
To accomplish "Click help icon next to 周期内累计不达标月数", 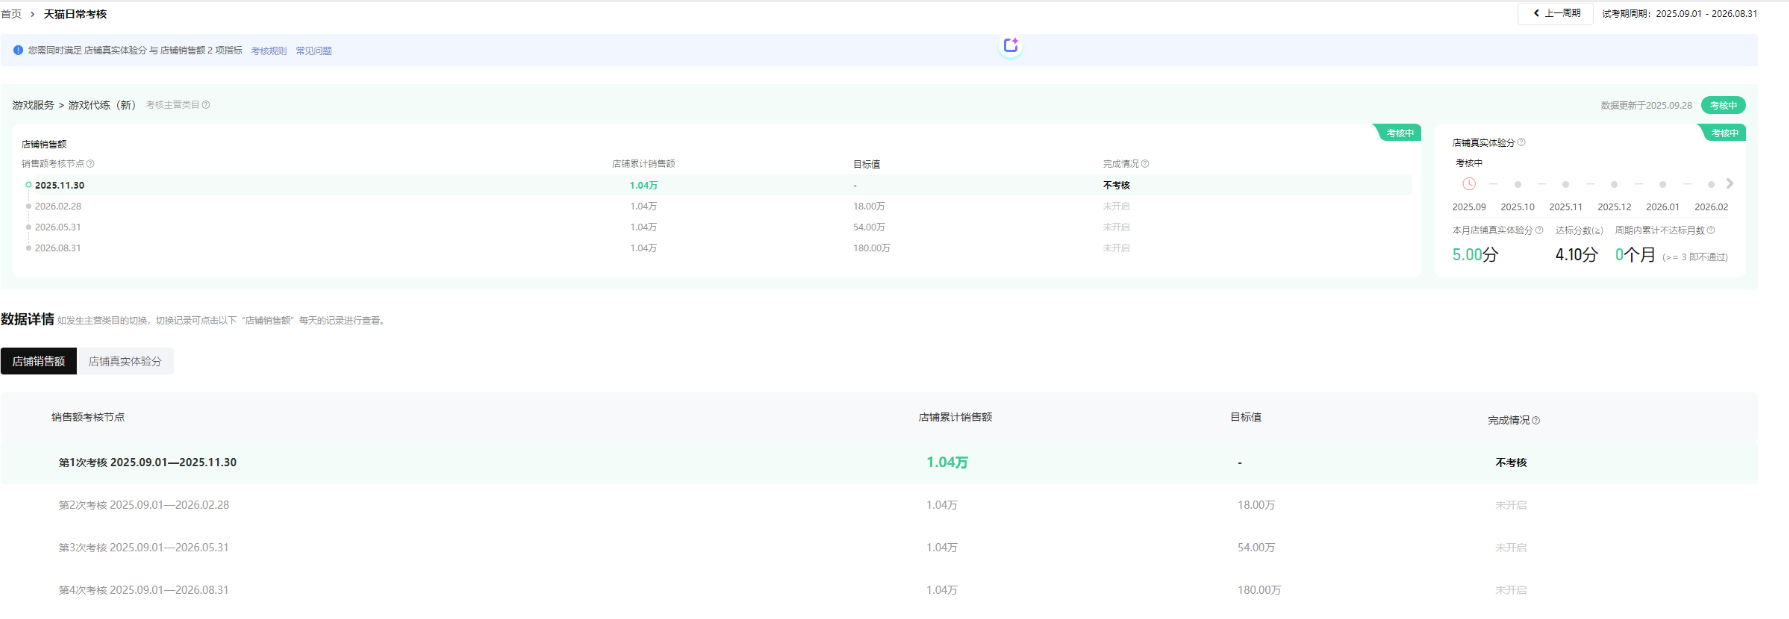I will click(1711, 230).
